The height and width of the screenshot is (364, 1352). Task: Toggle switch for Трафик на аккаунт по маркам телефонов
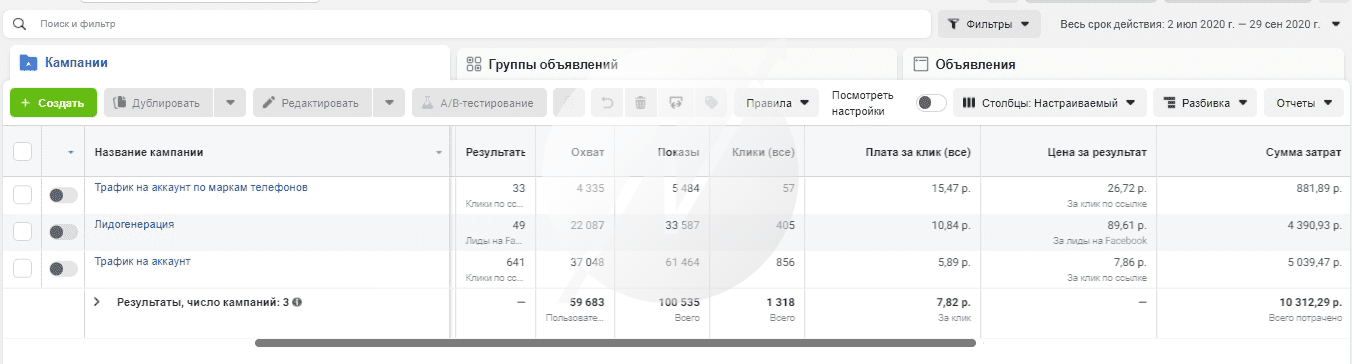pyautogui.click(x=63, y=195)
